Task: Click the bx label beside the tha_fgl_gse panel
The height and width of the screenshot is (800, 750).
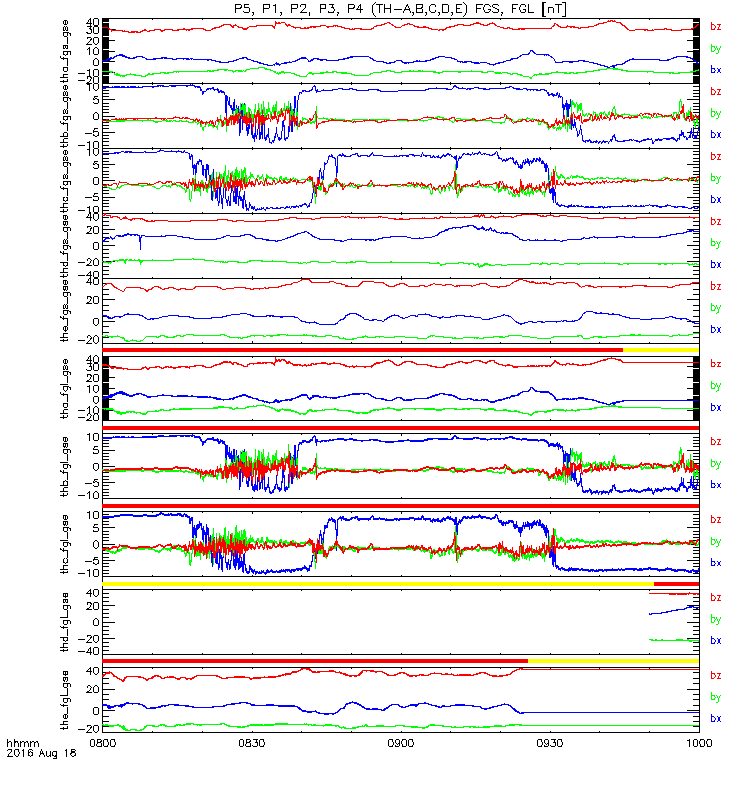Action: (716, 408)
